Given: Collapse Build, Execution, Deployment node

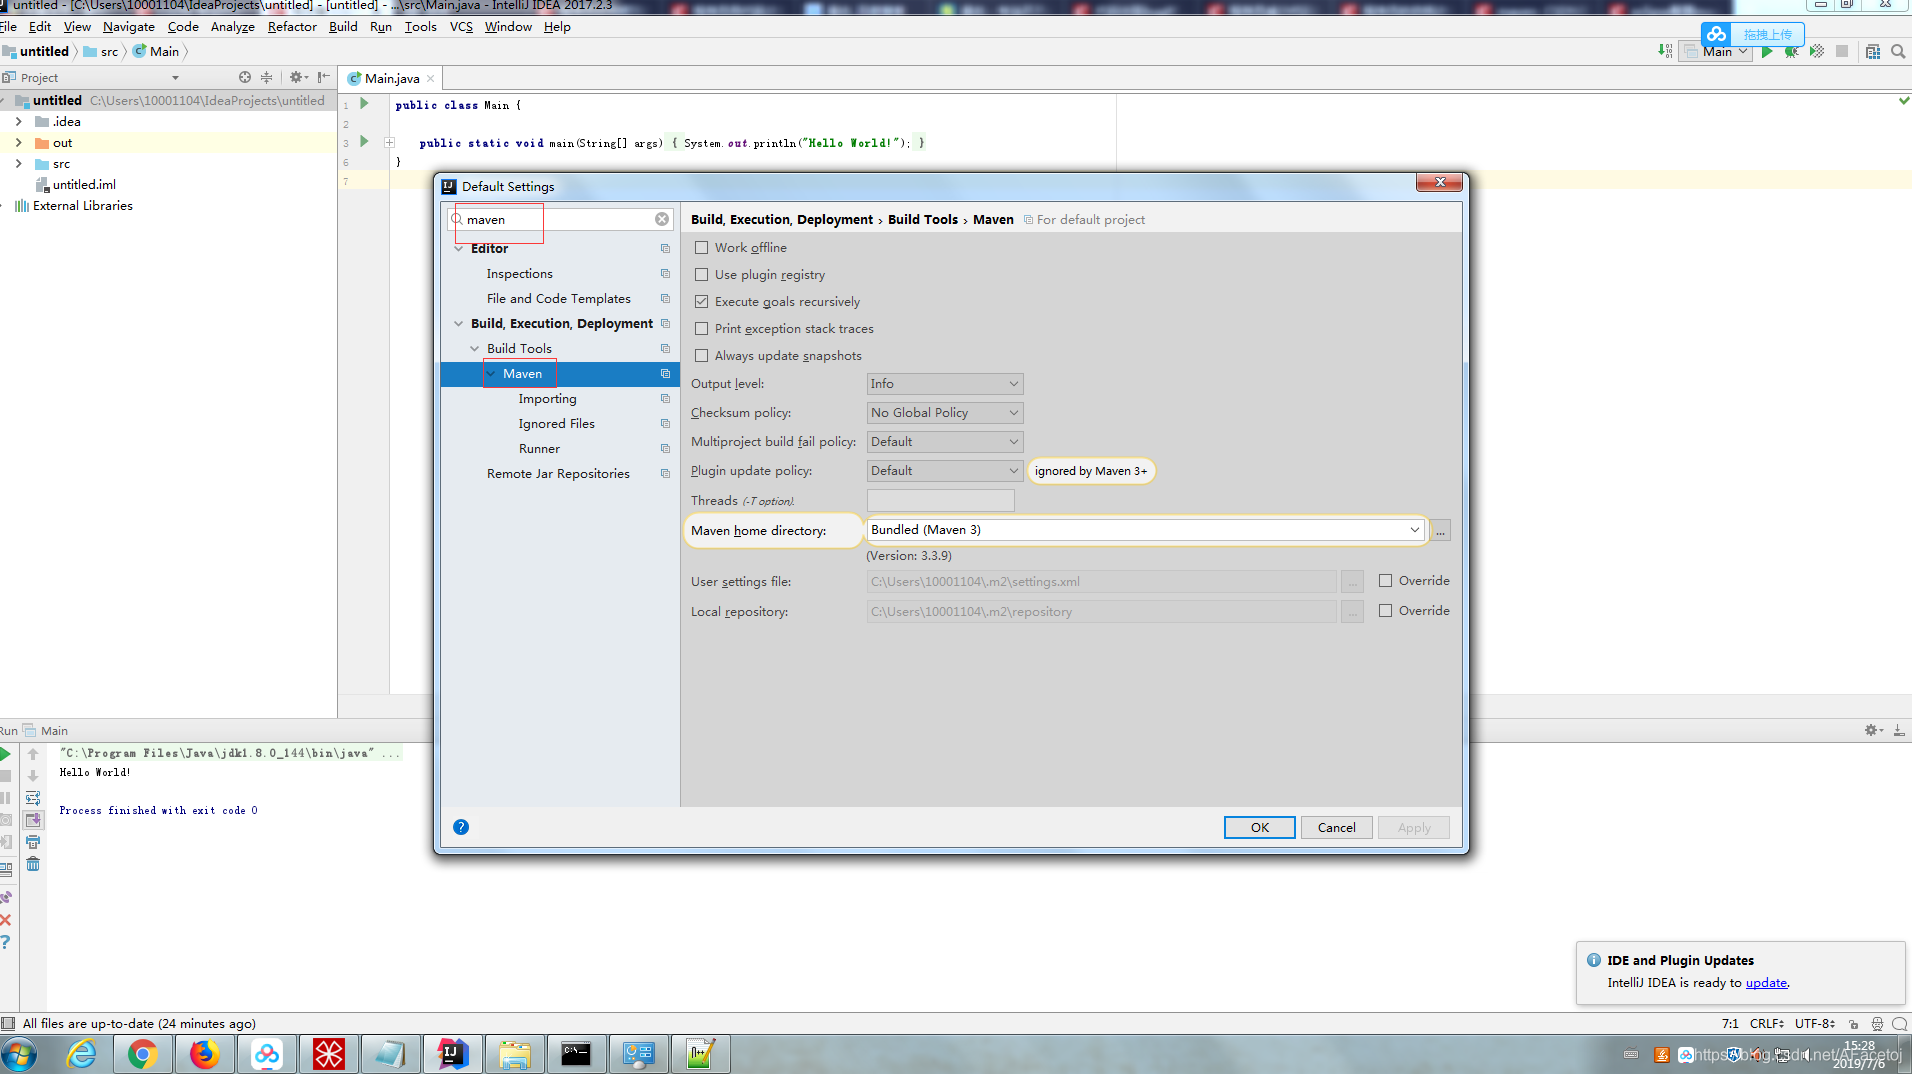Looking at the screenshot, I should 458,324.
